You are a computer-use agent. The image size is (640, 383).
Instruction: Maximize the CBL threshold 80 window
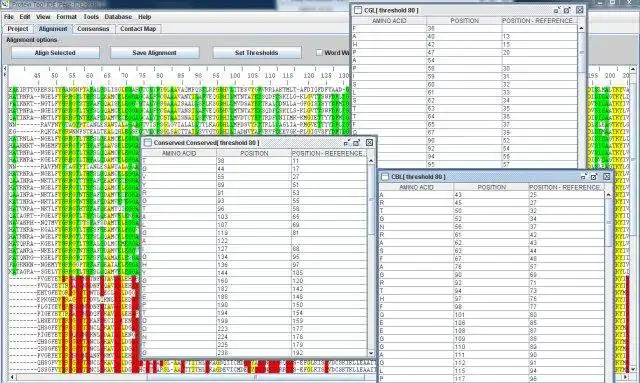[594, 177]
